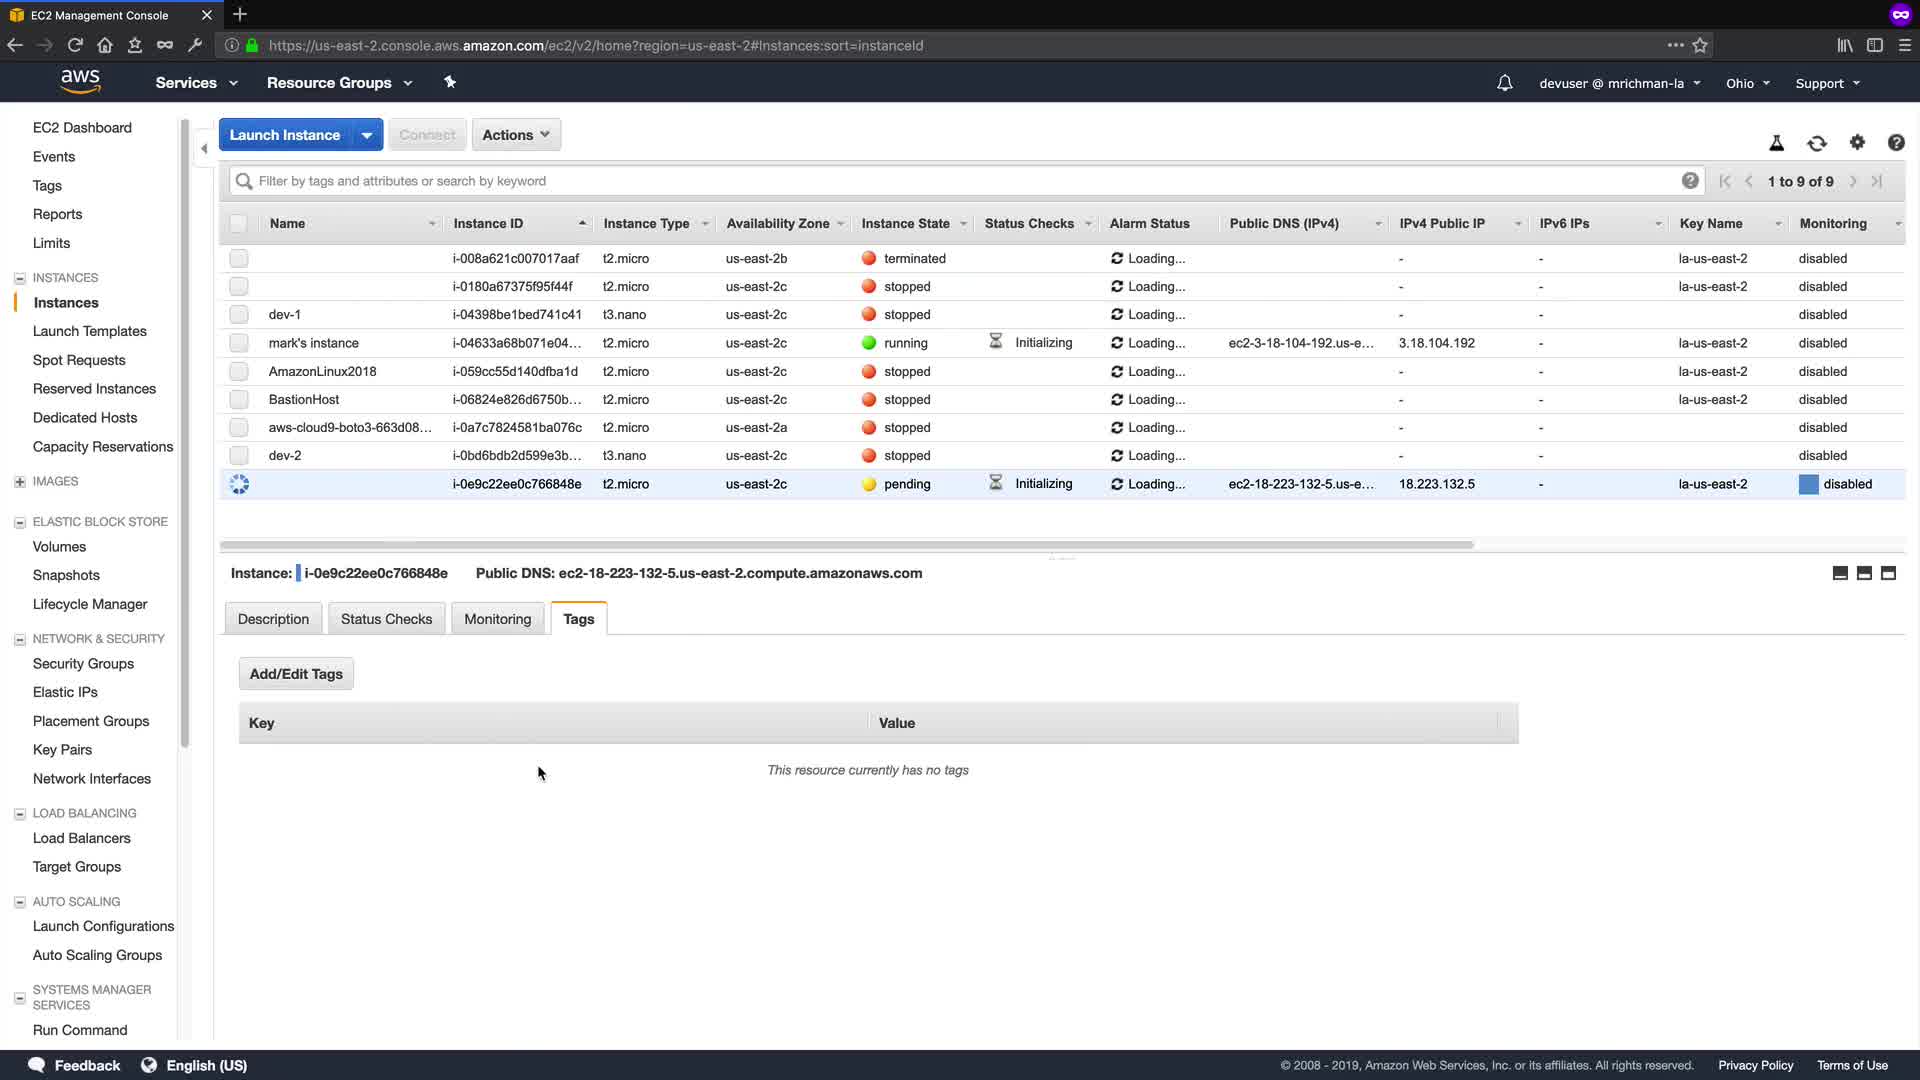
Task: Open the Actions dropdown menu
Action: coord(516,135)
